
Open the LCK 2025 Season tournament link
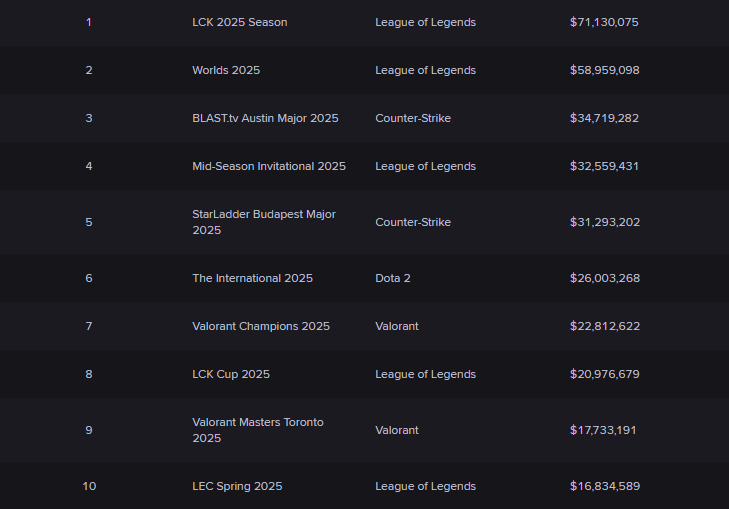click(239, 22)
